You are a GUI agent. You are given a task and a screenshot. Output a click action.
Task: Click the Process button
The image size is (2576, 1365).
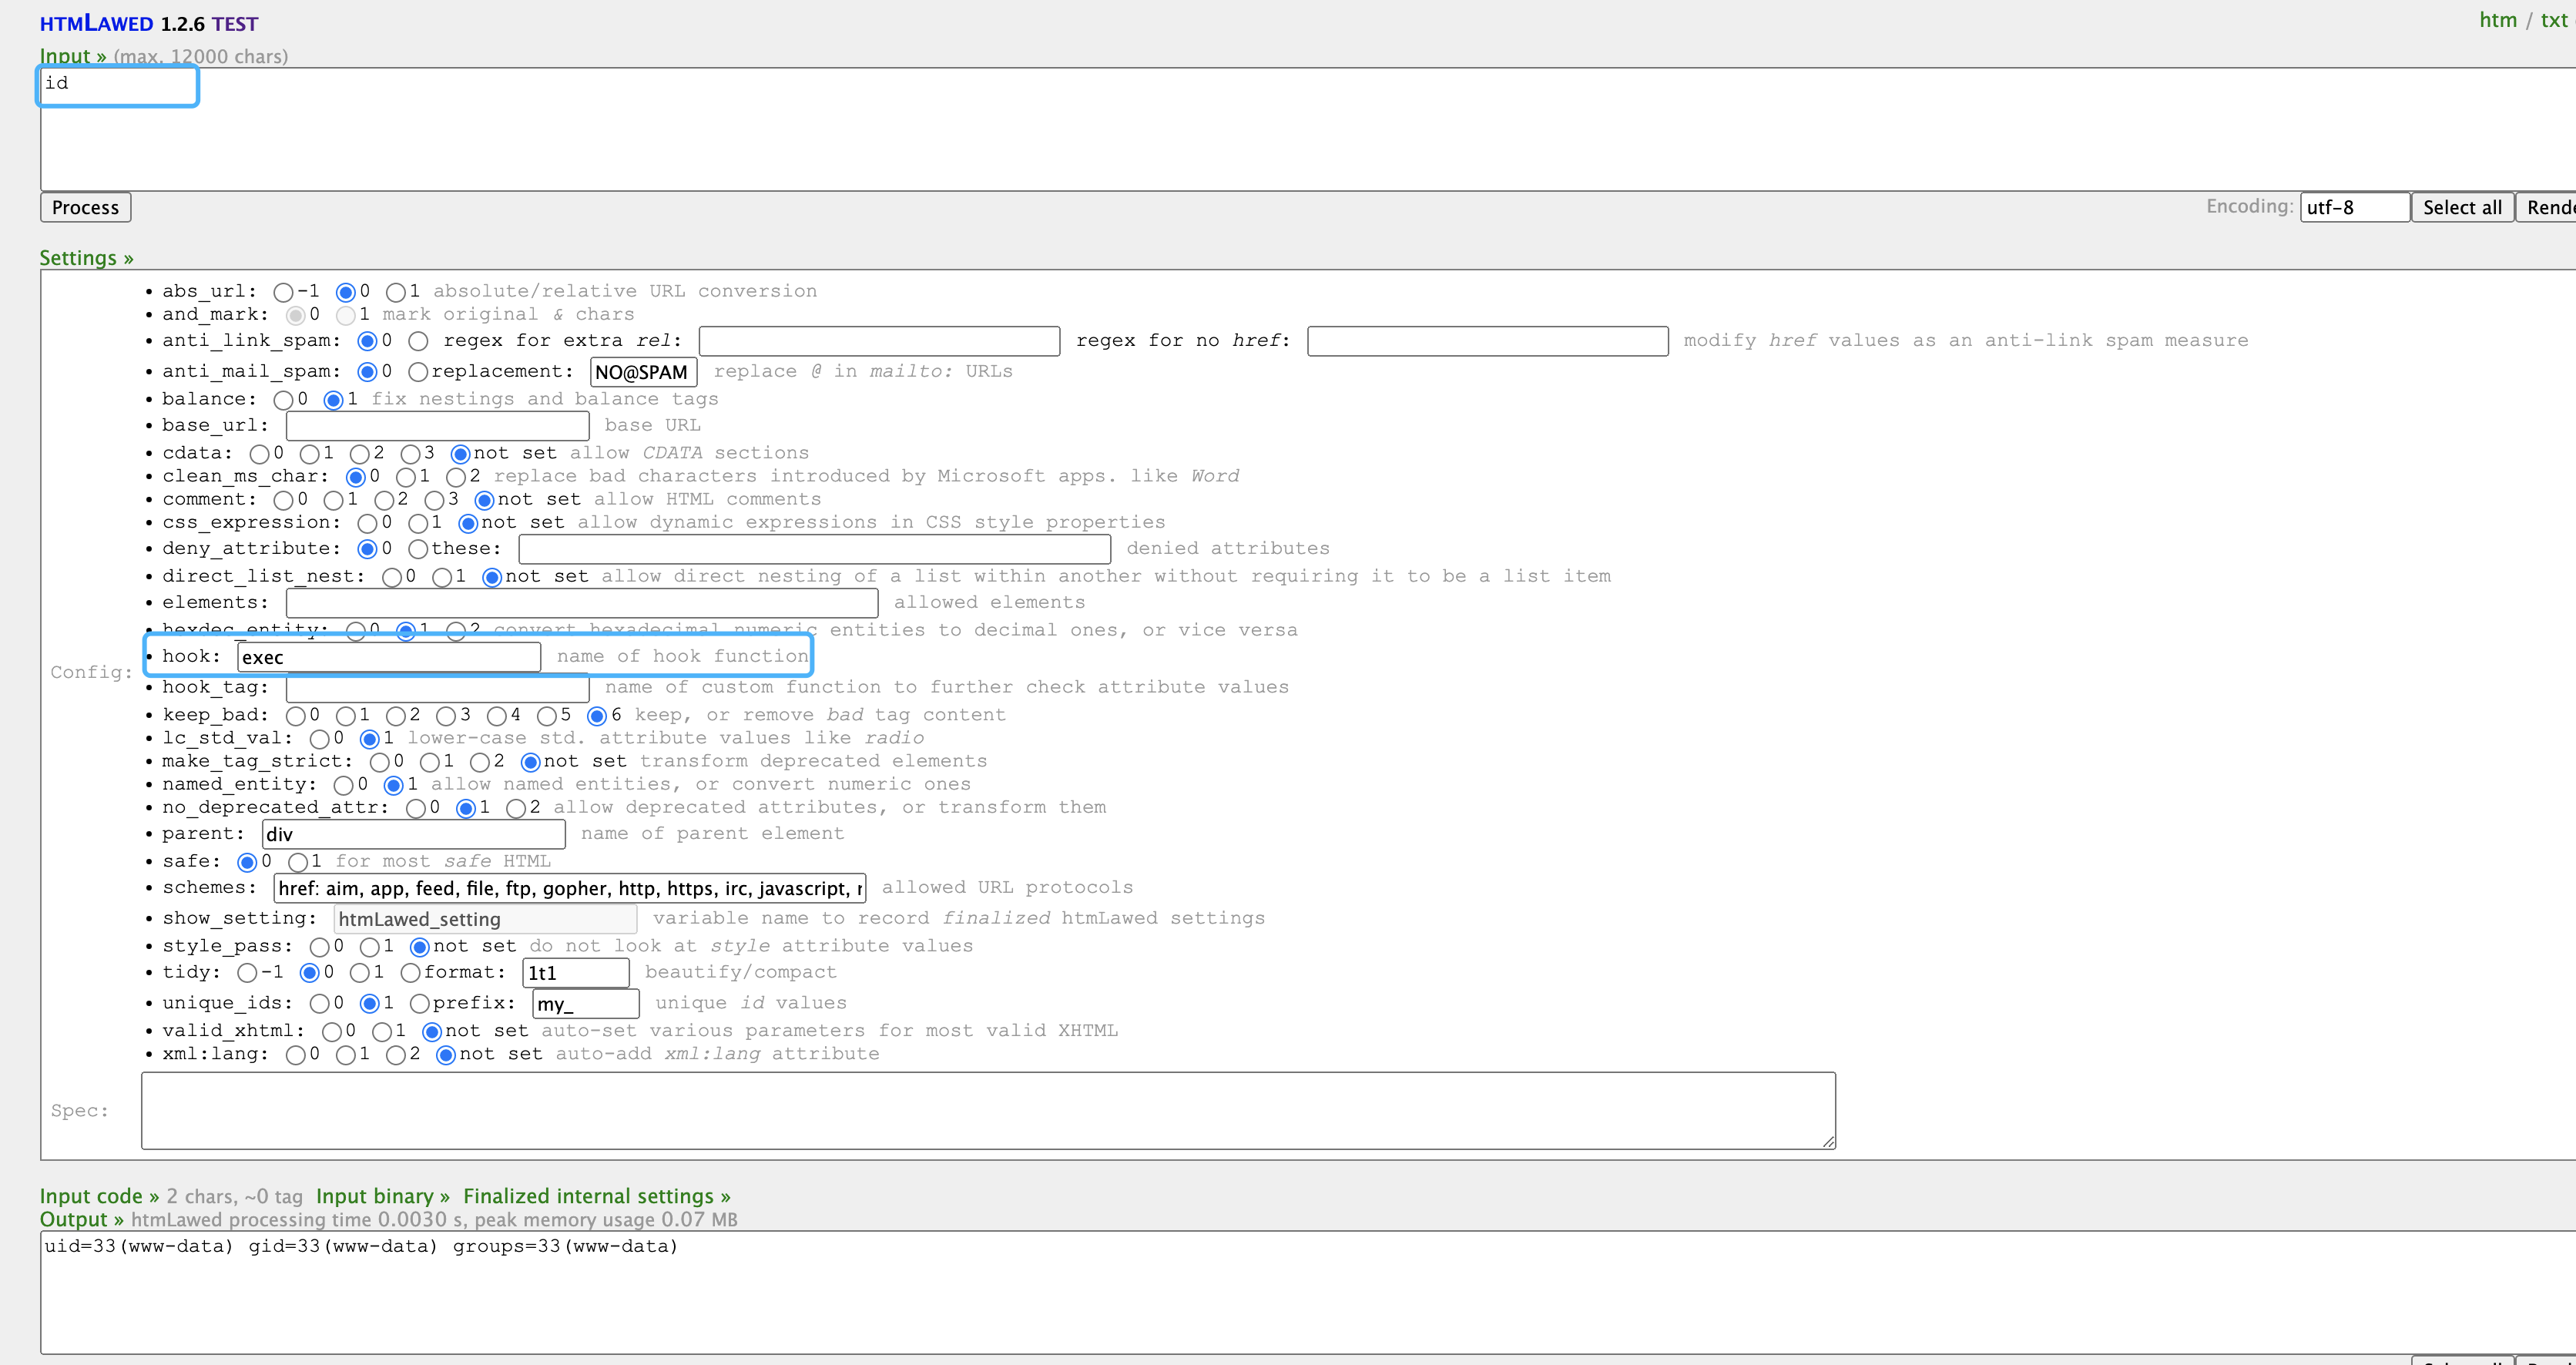click(x=85, y=207)
